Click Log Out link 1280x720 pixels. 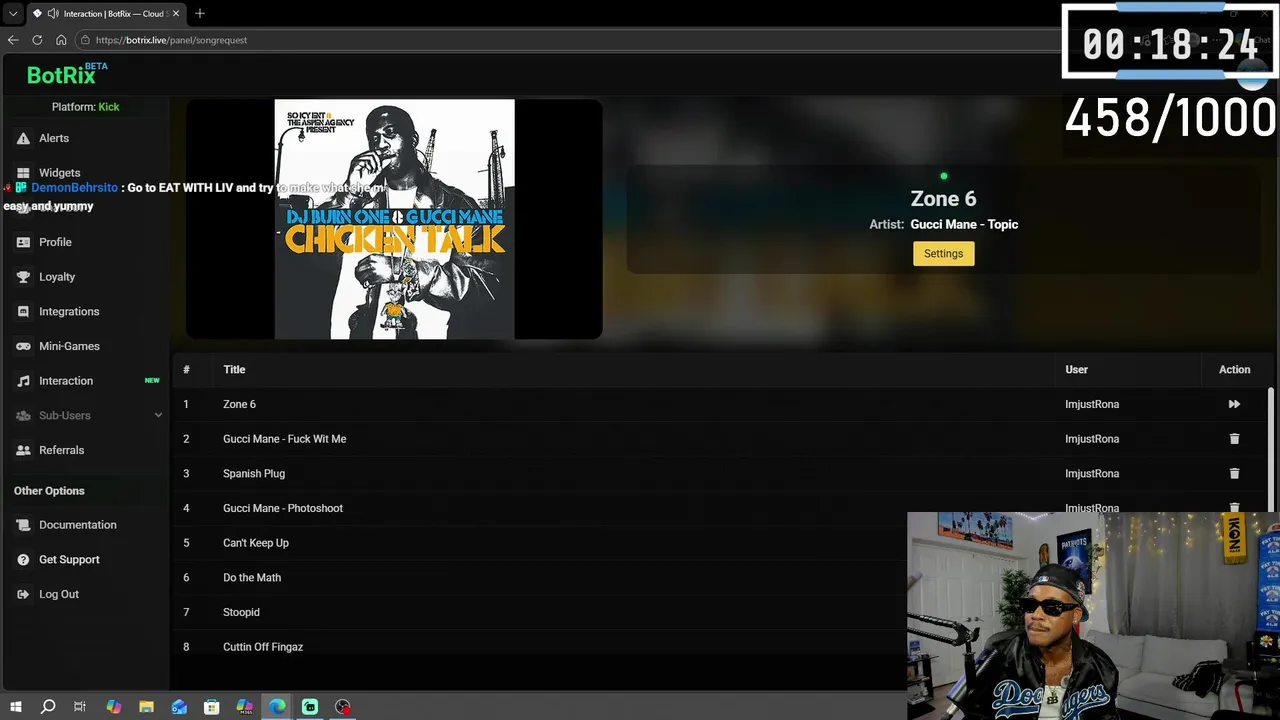click(x=59, y=594)
